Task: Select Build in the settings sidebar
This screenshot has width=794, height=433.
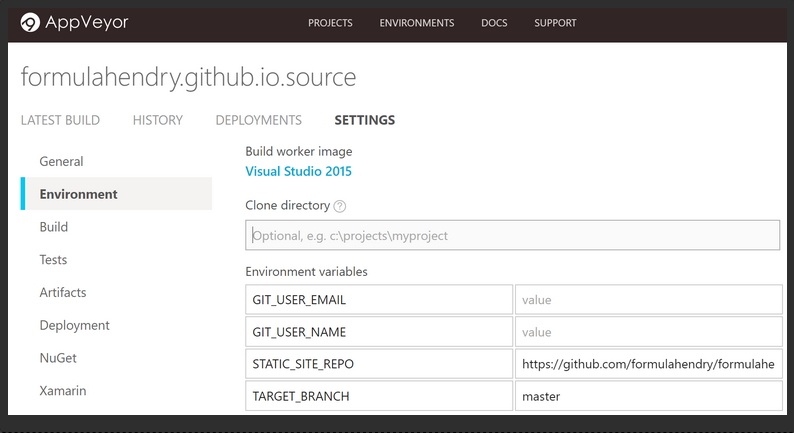Action: click(x=54, y=227)
